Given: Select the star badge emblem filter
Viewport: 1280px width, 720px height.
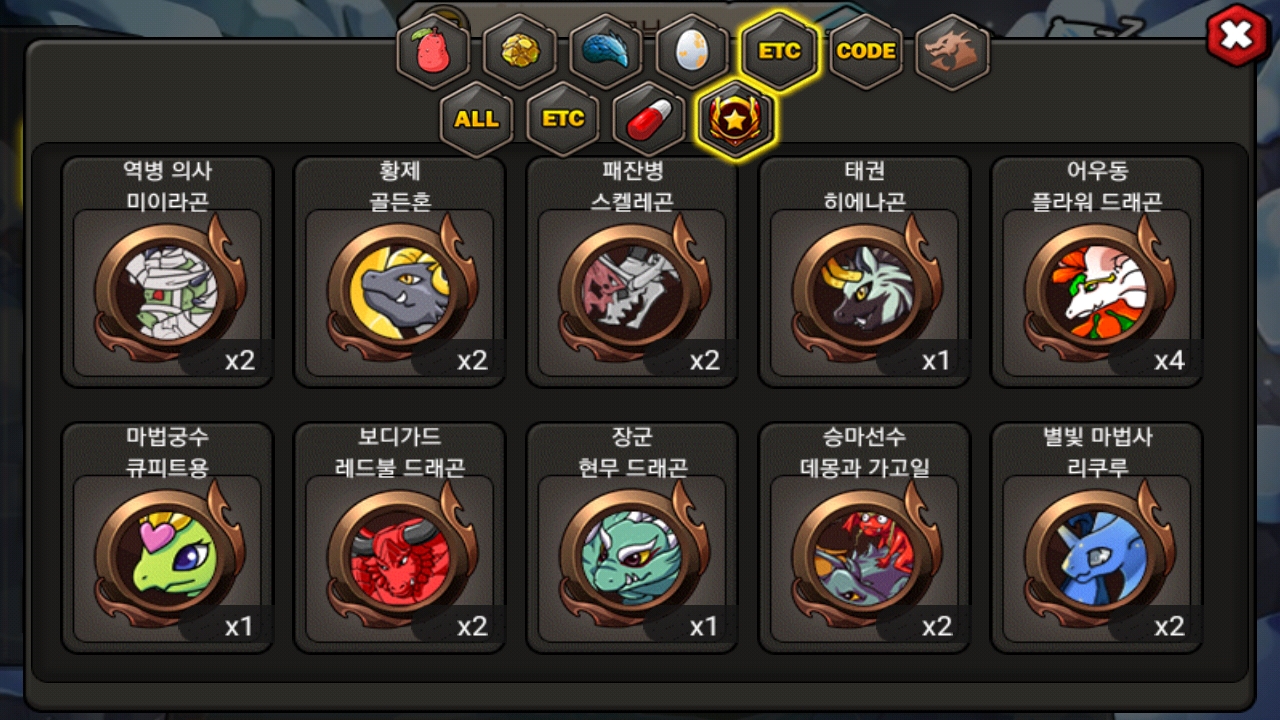Looking at the screenshot, I should [x=736, y=119].
